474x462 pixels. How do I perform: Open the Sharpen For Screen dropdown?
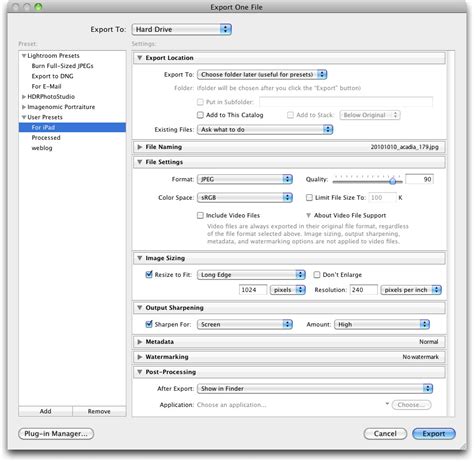[x=245, y=324]
